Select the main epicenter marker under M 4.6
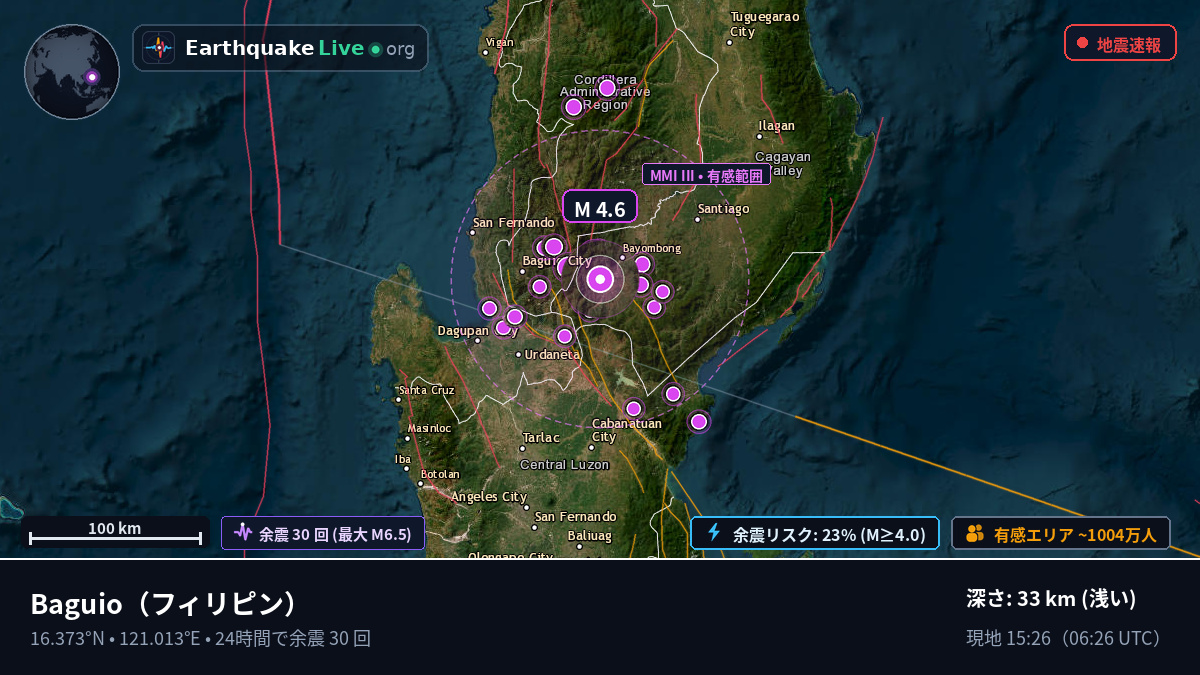The height and width of the screenshot is (675, 1200). tap(600, 279)
